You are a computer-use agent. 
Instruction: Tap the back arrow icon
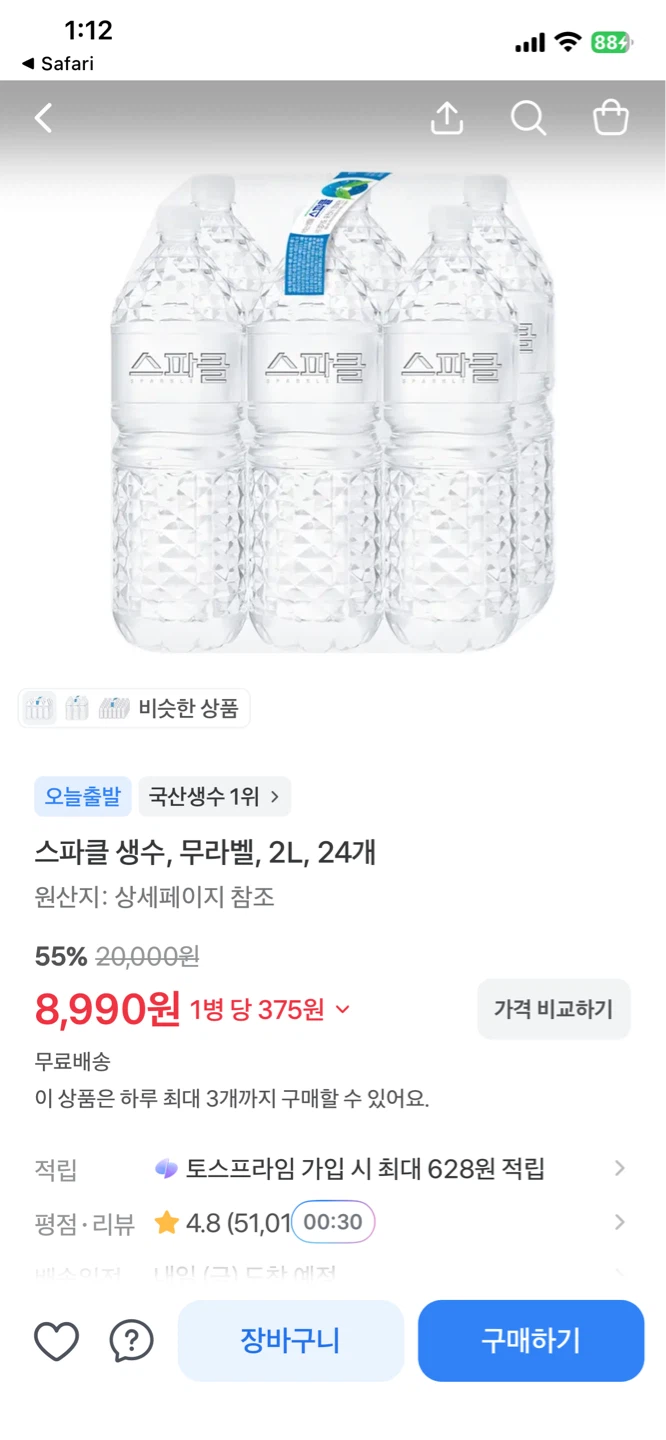(43, 119)
